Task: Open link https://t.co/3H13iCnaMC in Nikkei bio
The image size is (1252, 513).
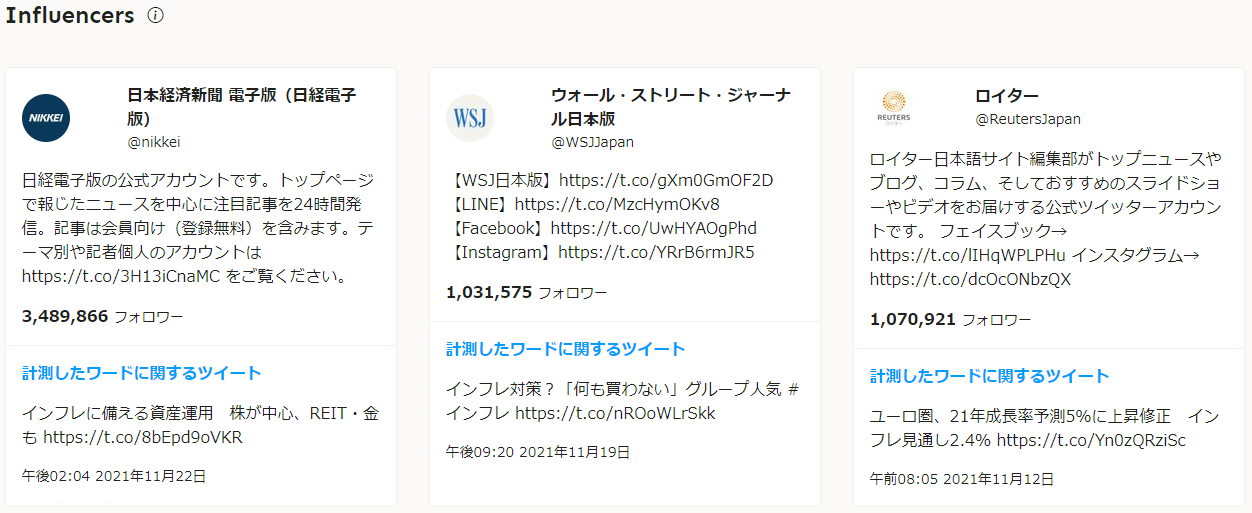Action: coord(120,276)
